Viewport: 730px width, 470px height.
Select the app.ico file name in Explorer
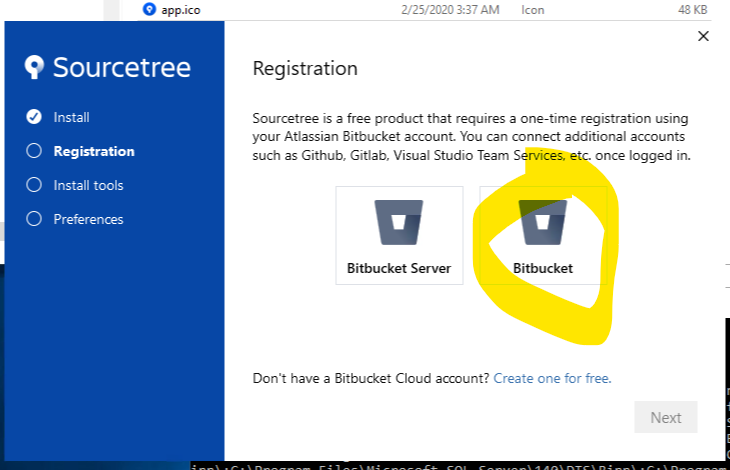click(181, 10)
